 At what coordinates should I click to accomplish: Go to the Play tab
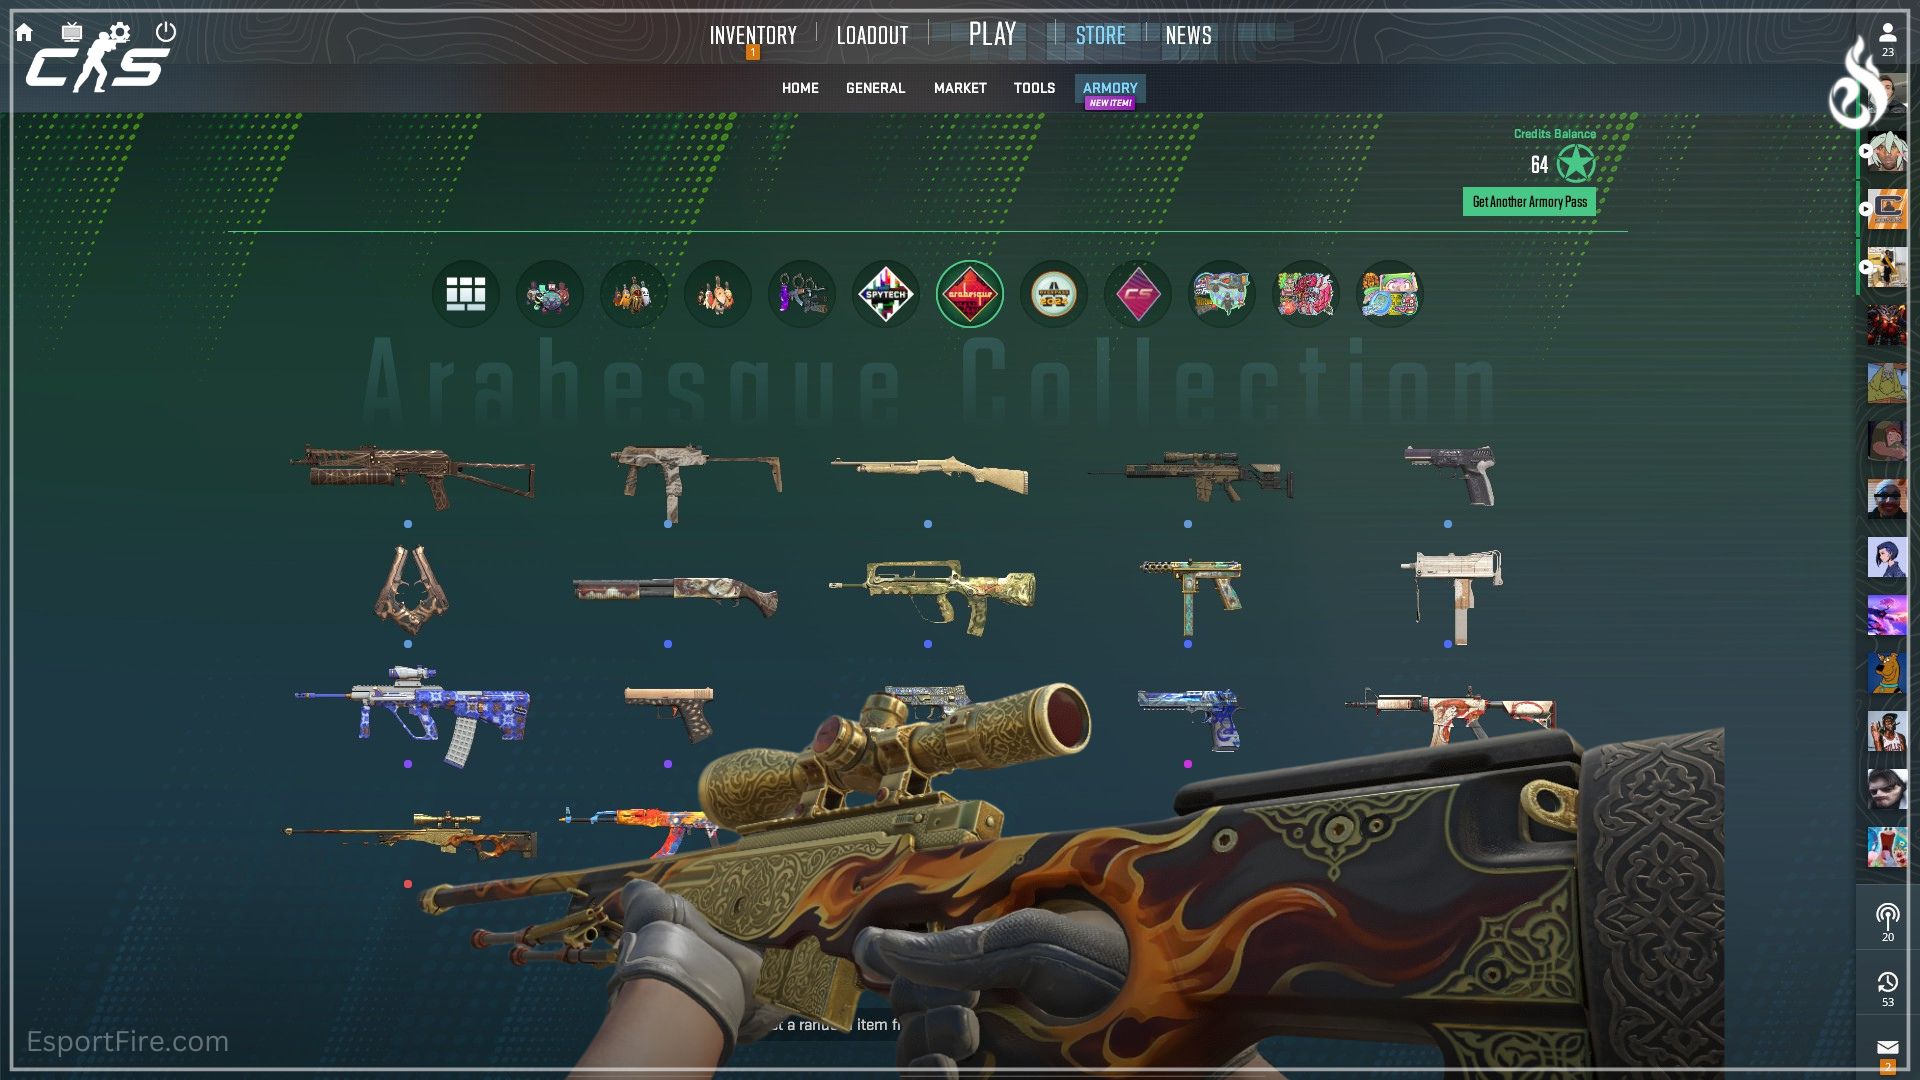point(992,35)
